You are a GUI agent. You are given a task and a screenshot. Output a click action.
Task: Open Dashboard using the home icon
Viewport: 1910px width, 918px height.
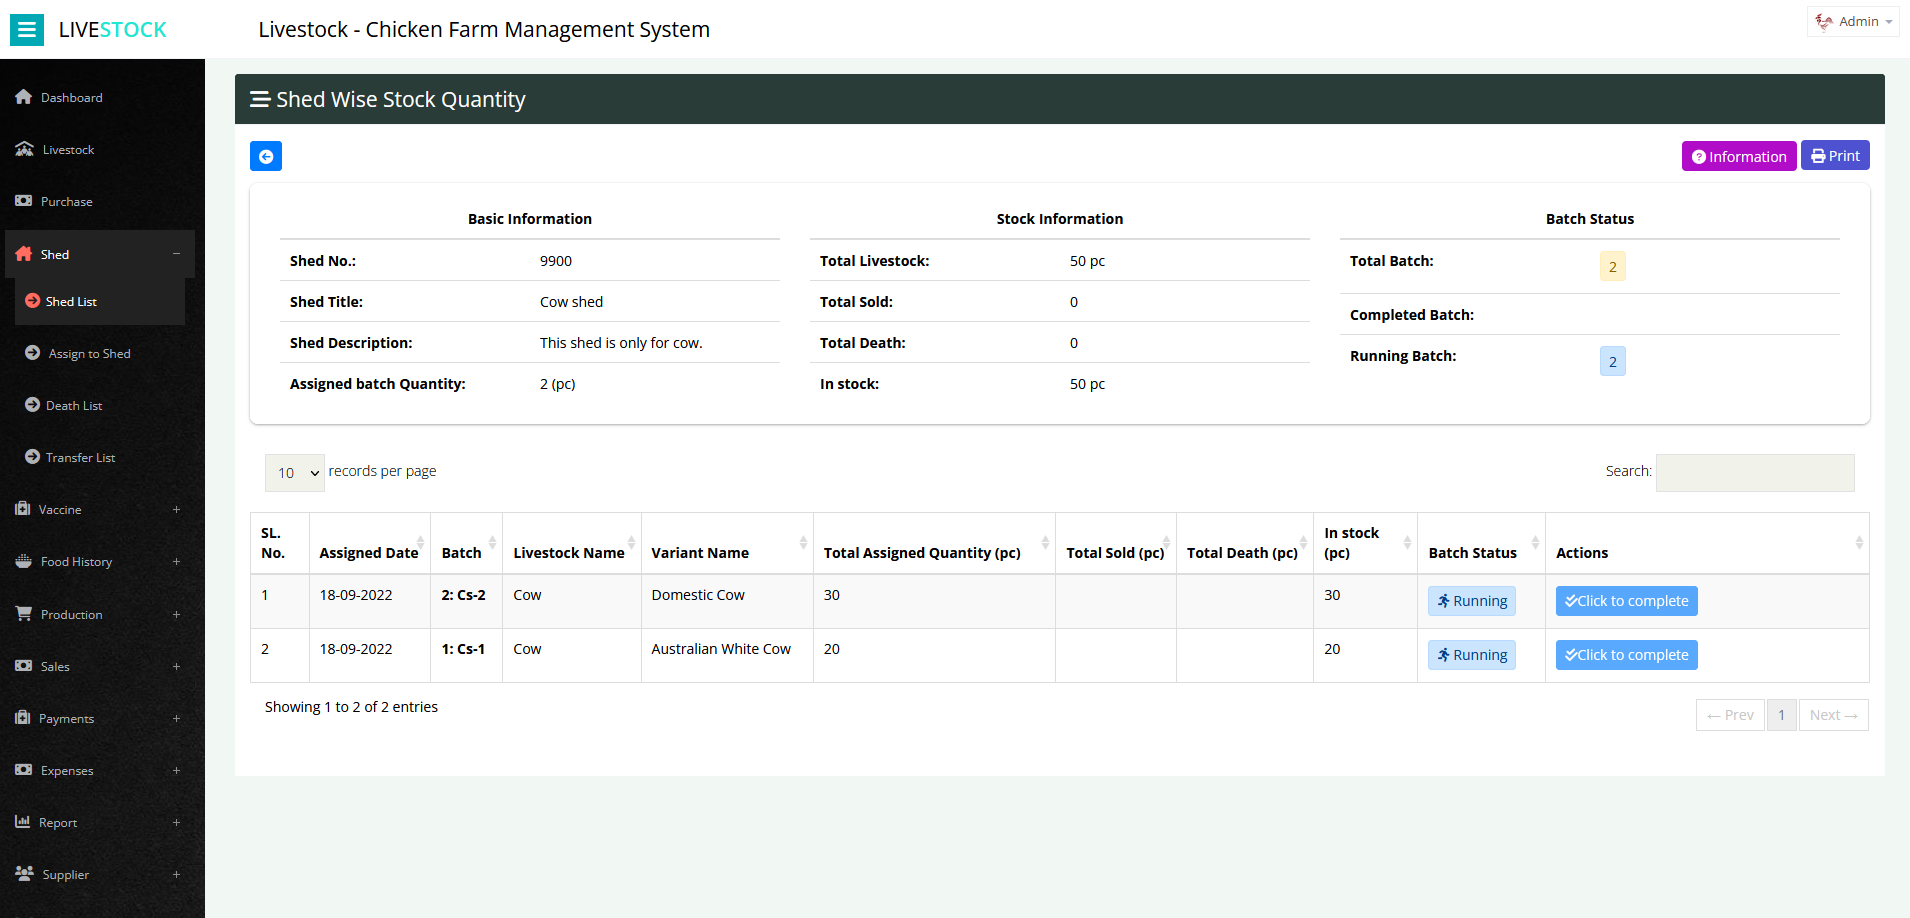24,97
